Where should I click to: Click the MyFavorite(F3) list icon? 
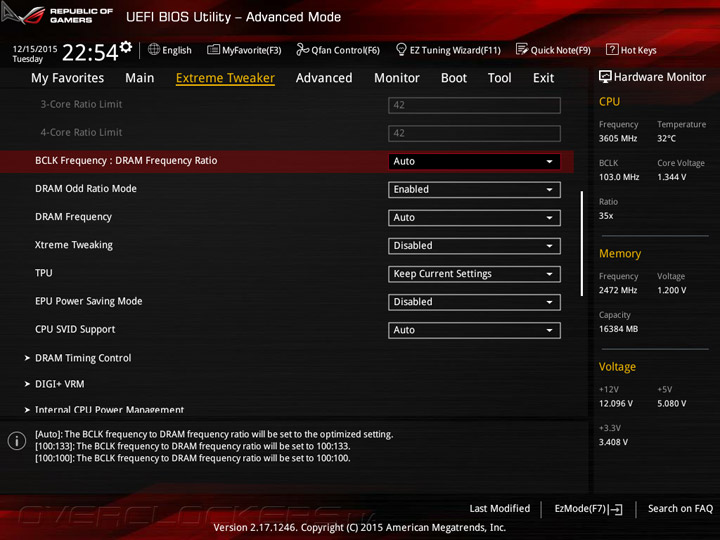[x=213, y=49]
